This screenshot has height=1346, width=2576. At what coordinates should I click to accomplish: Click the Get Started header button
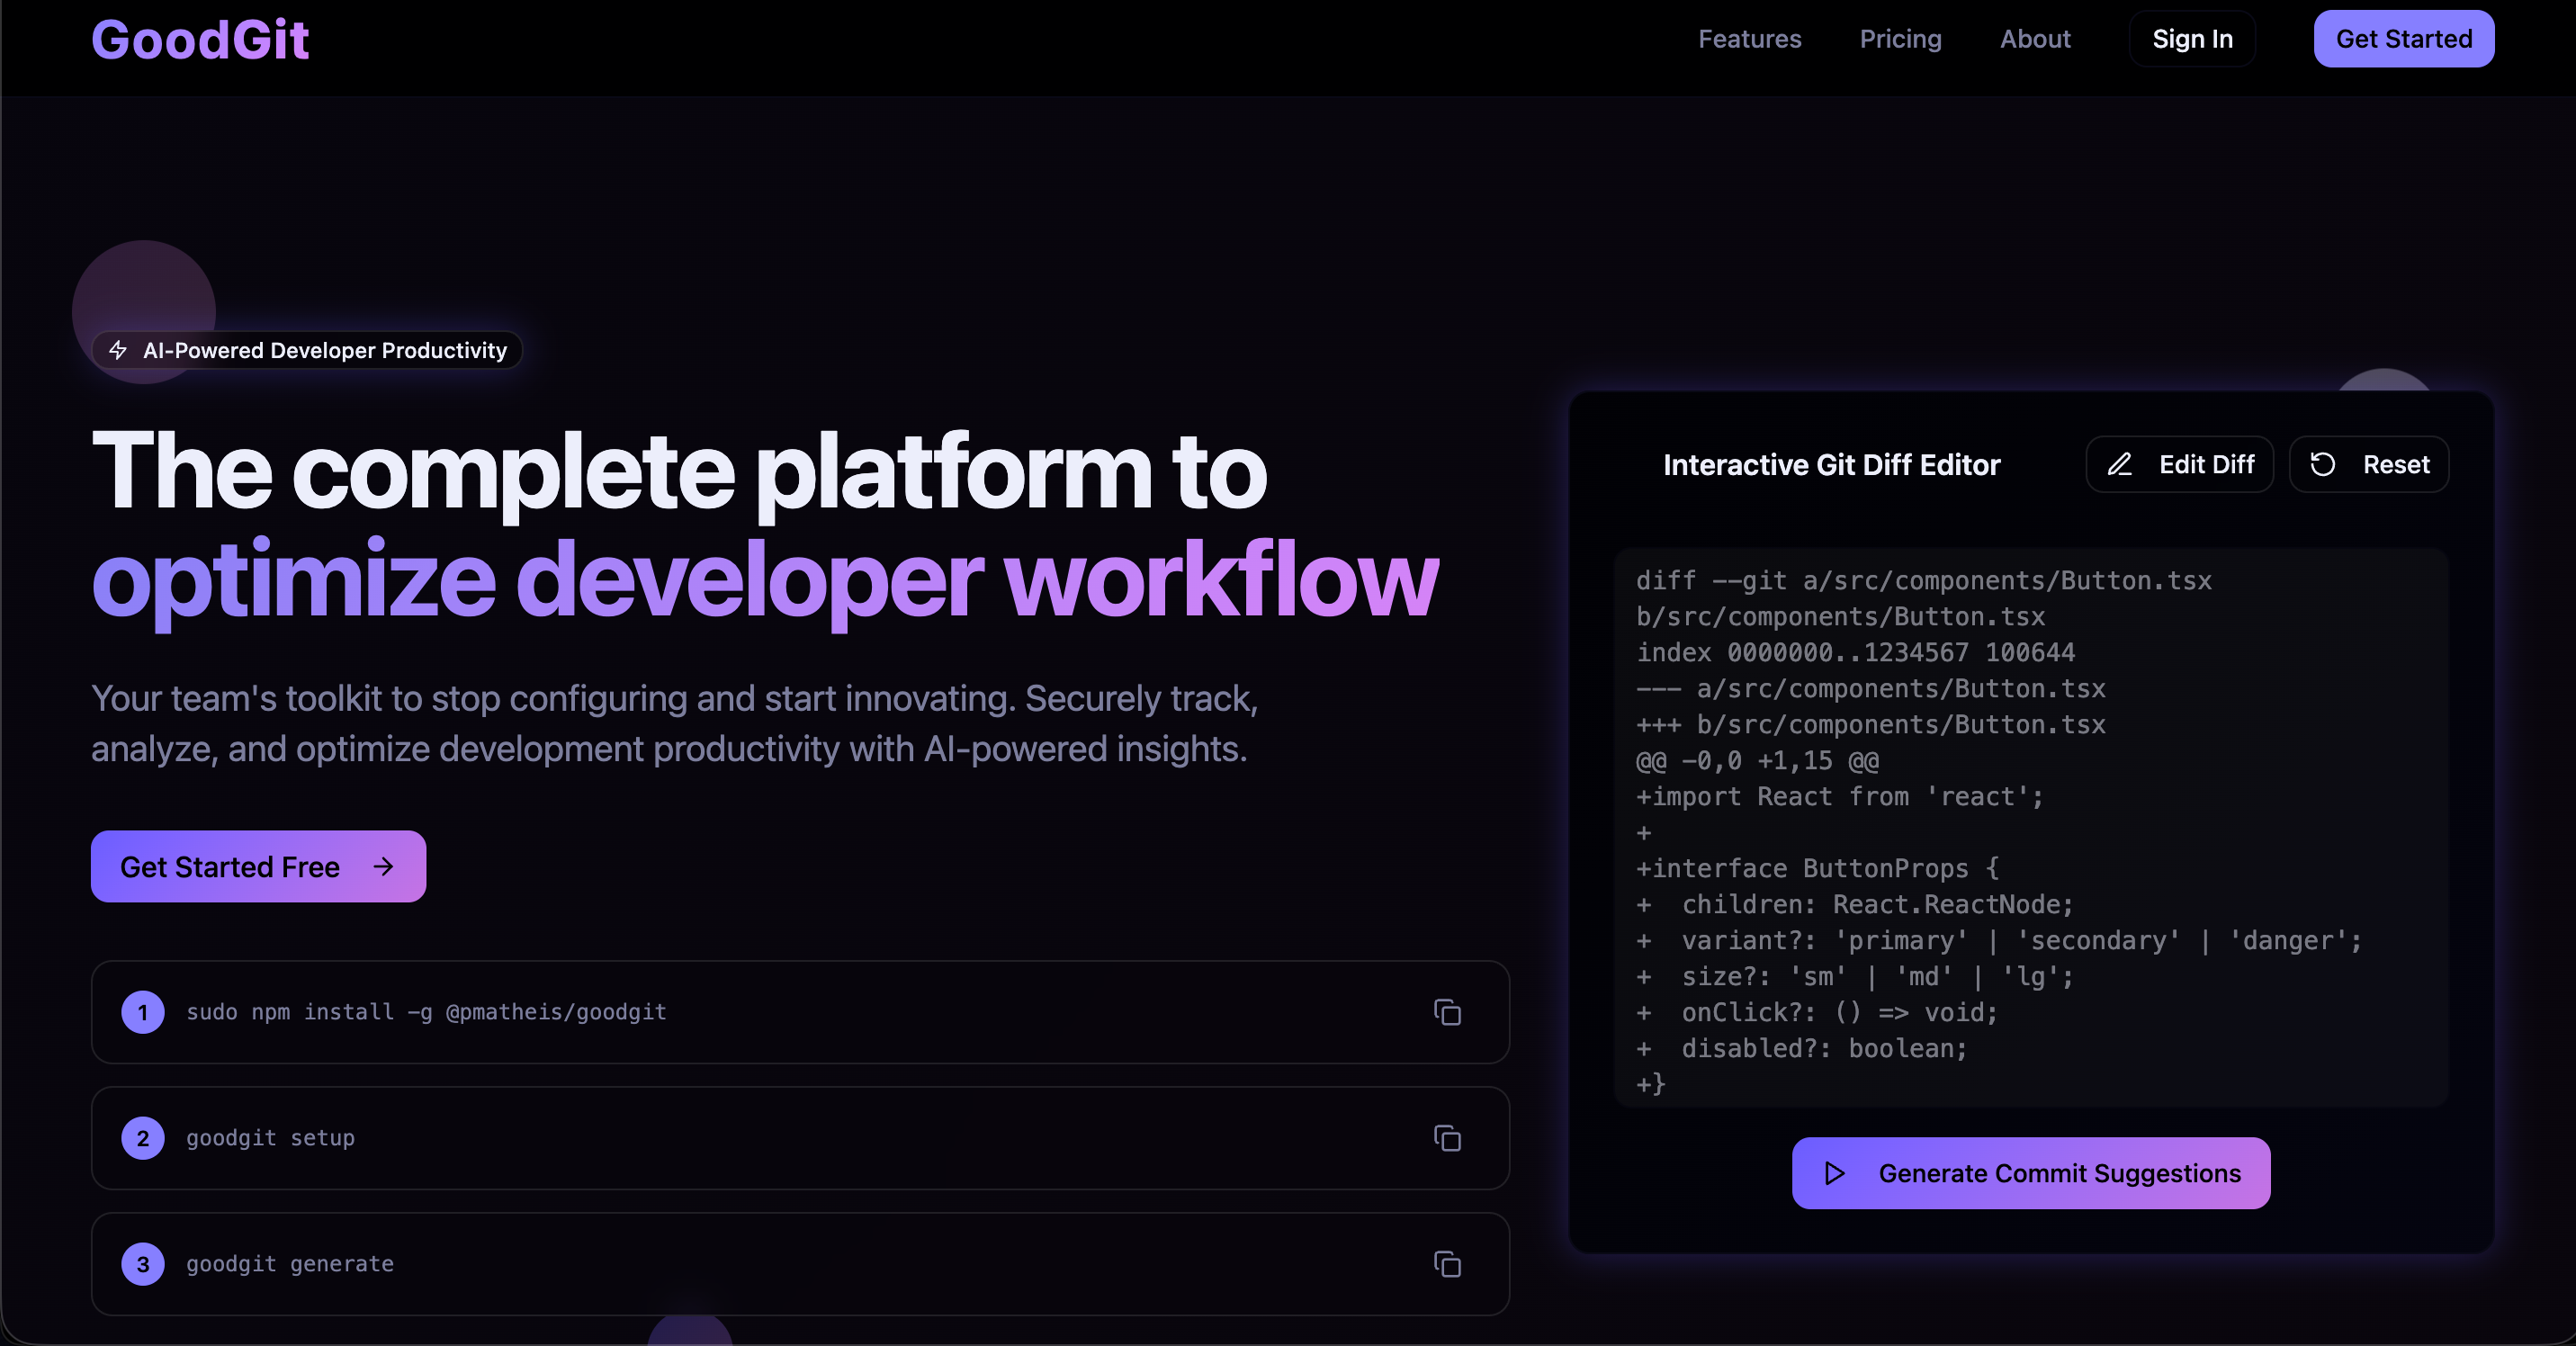tap(2403, 39)
